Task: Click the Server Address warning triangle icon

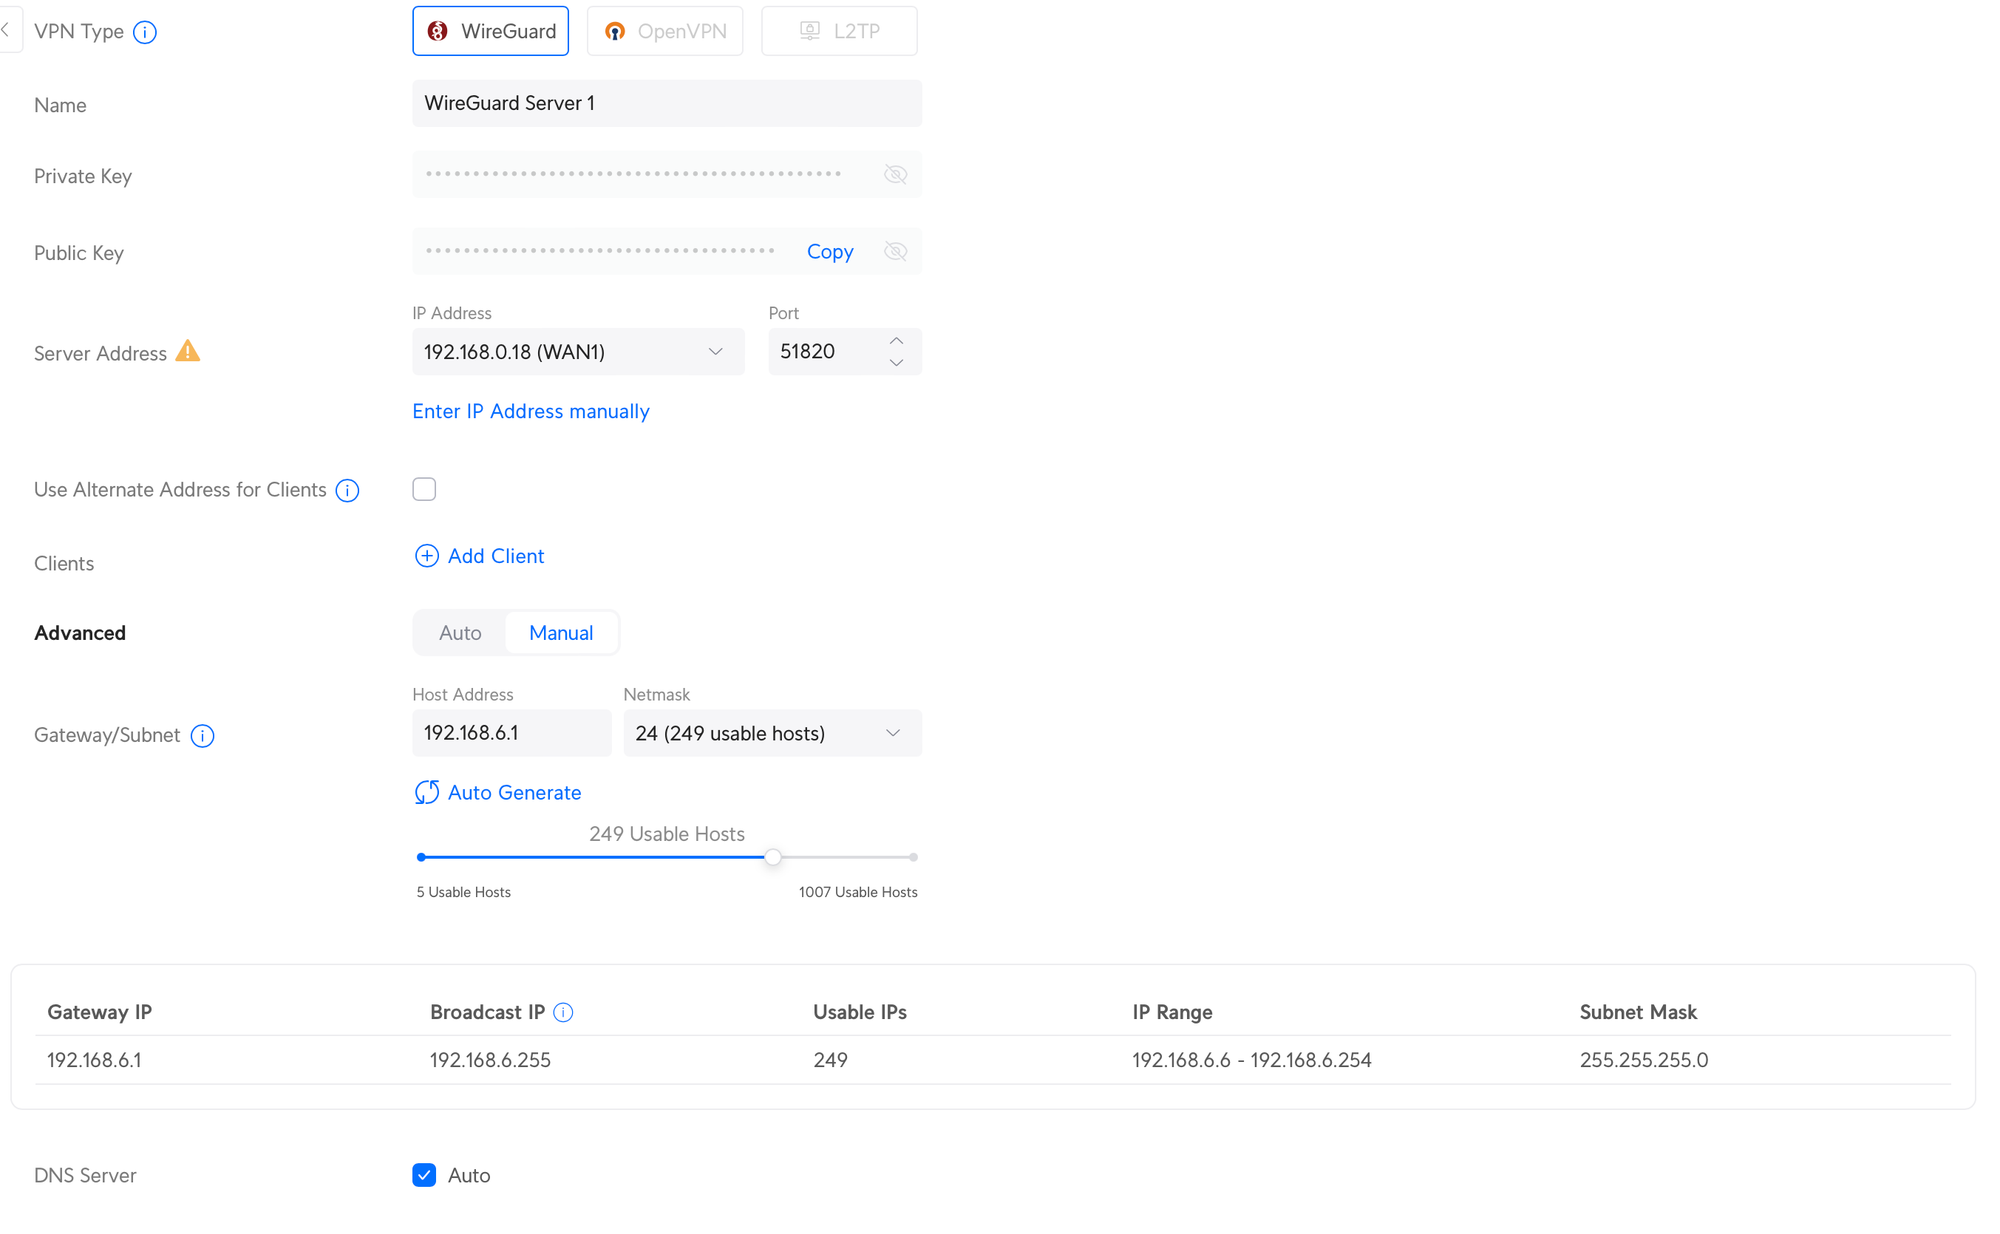Action: [188, 352]
